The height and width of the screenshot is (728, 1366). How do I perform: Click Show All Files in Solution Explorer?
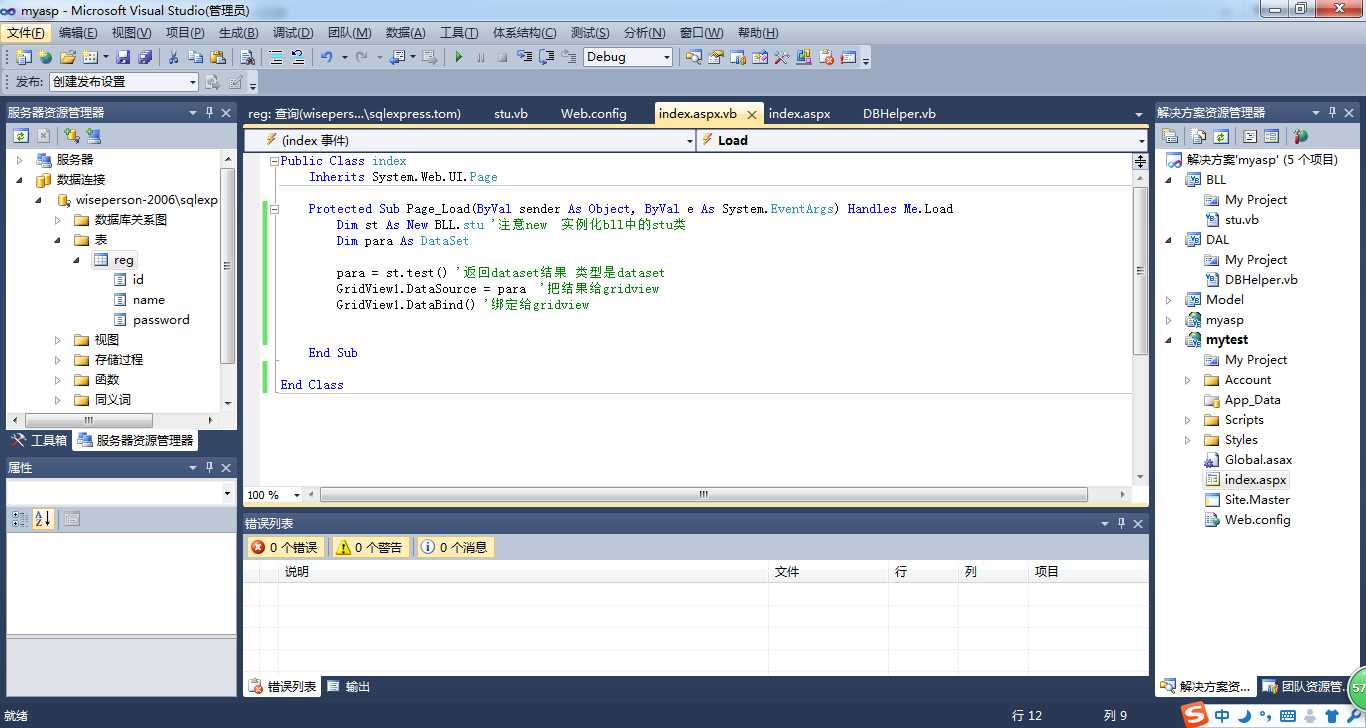(x=1199, y=136)
